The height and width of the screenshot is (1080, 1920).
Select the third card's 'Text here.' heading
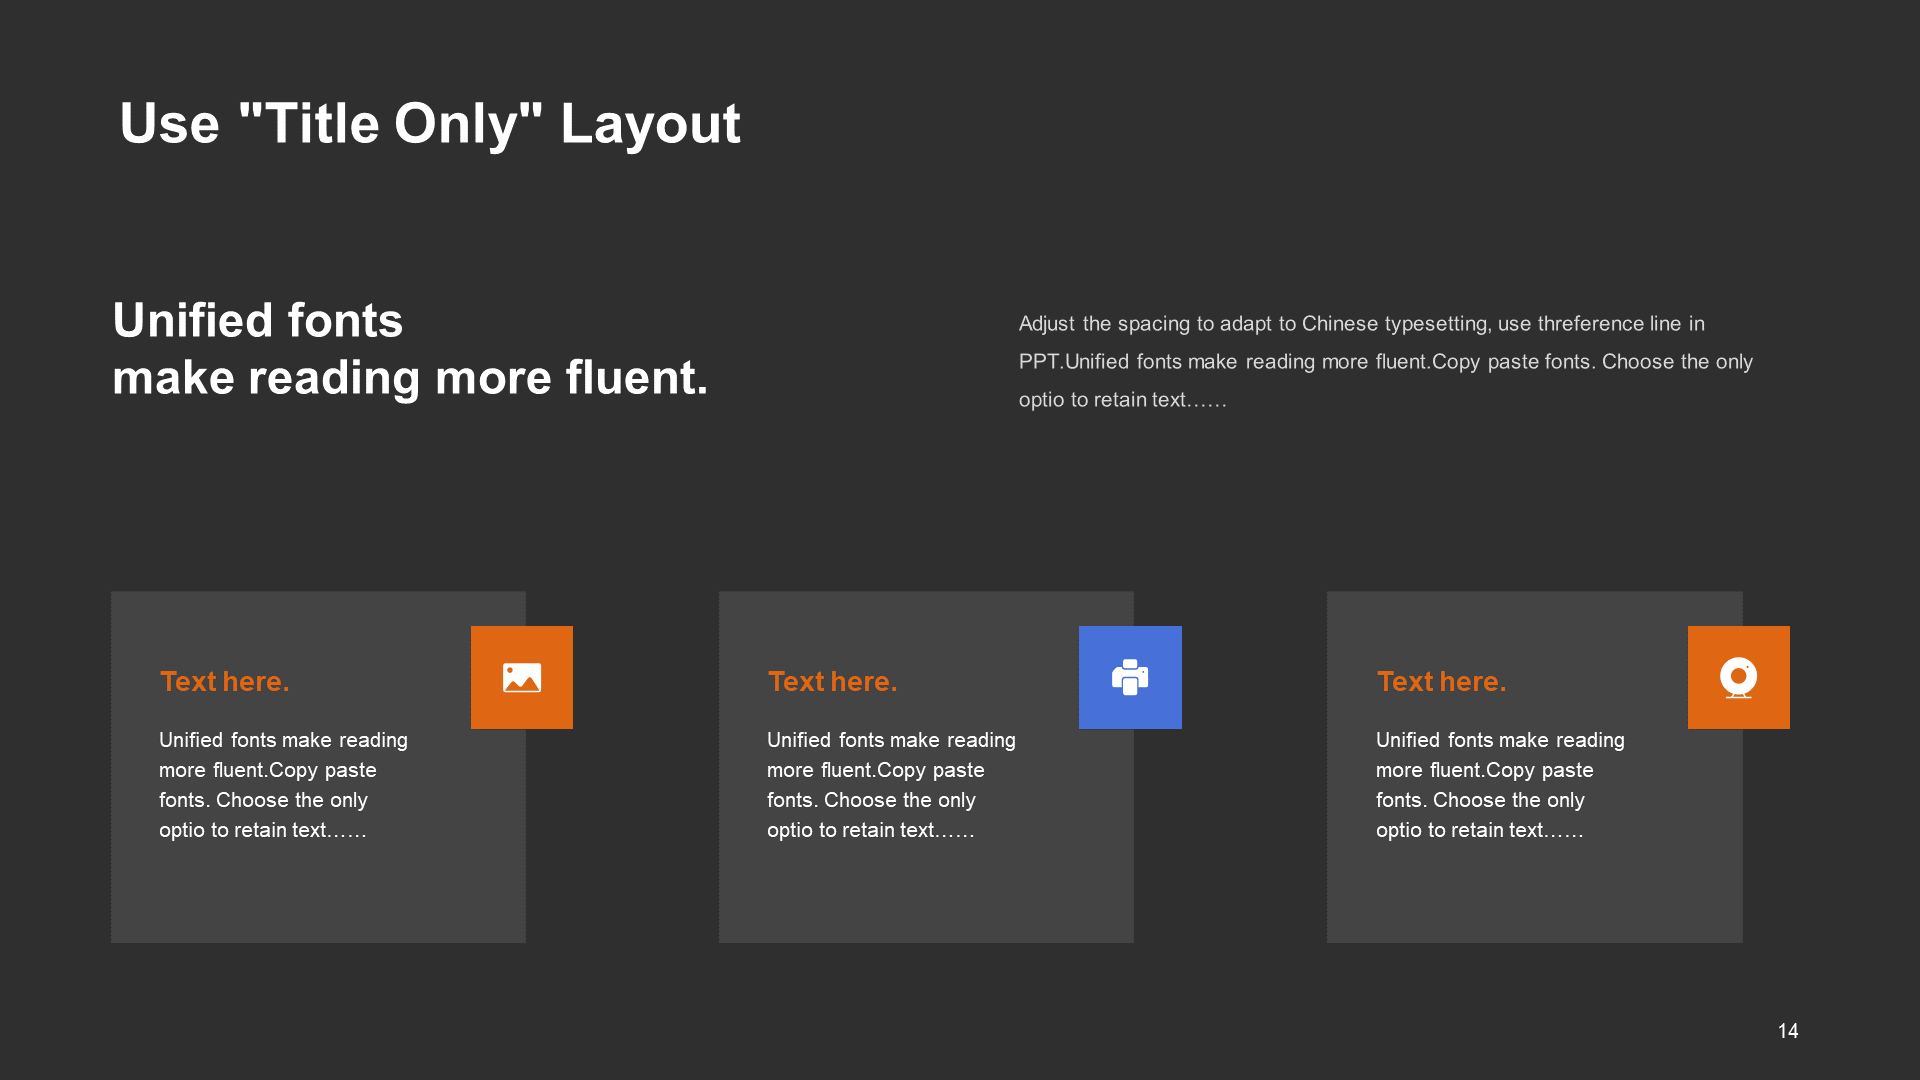1442,681
